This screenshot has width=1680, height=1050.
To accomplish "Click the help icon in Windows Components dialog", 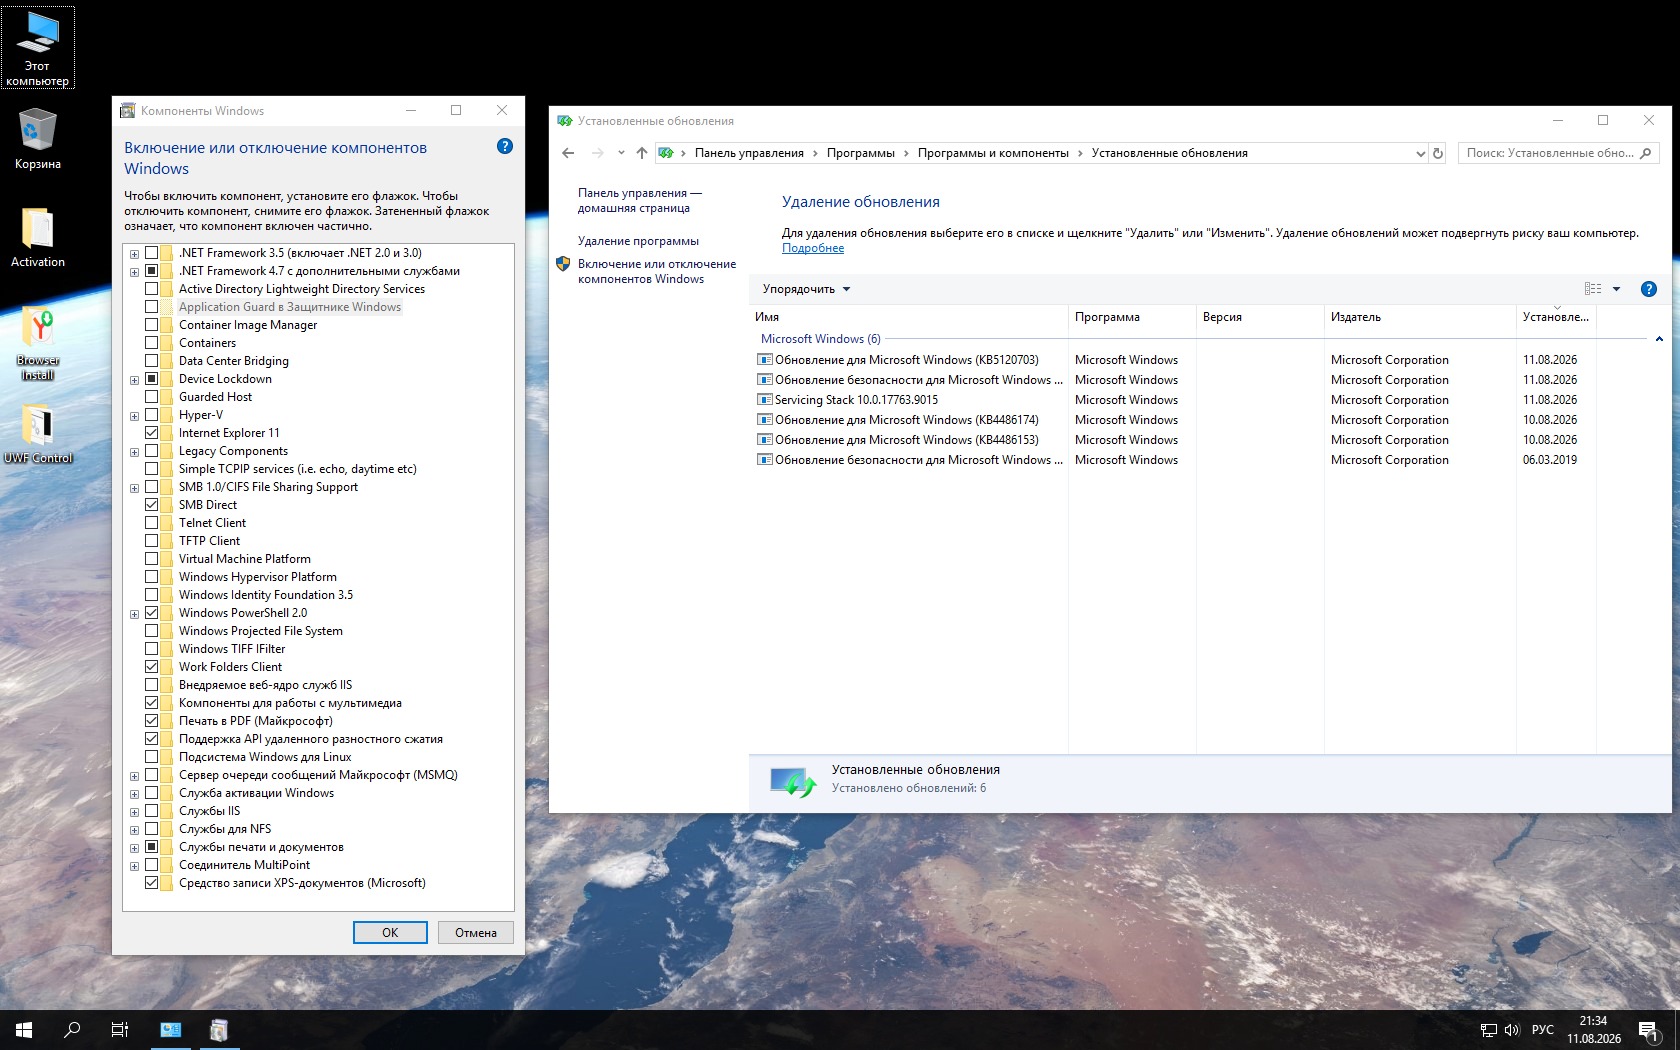I will tap(505, 146).
